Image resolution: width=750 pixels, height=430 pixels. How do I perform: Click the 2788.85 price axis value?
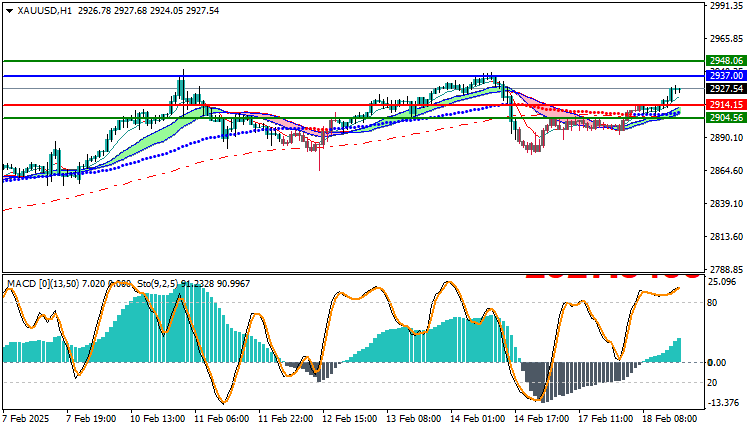727,270
